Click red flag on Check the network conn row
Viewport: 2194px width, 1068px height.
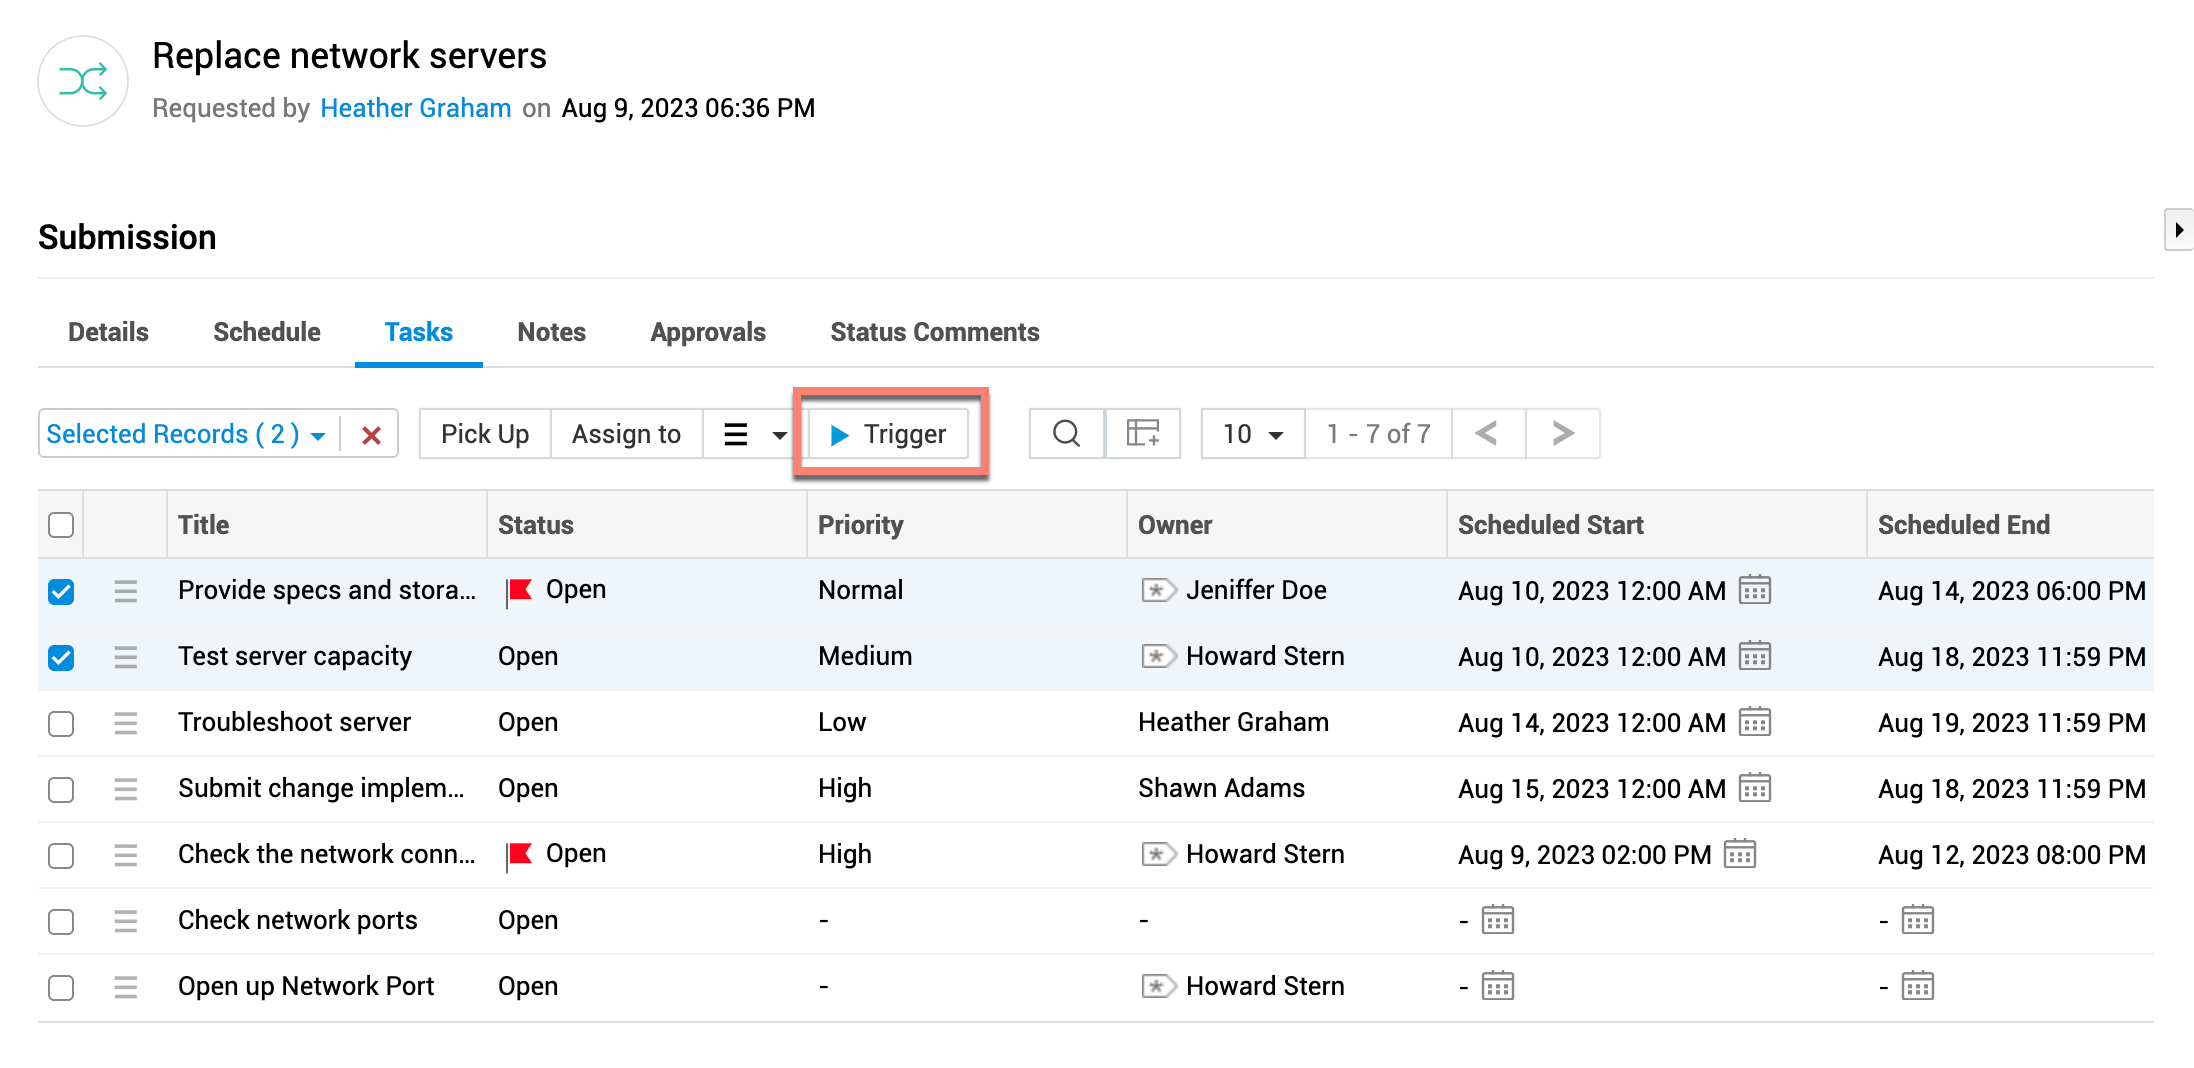coord(519,855)
